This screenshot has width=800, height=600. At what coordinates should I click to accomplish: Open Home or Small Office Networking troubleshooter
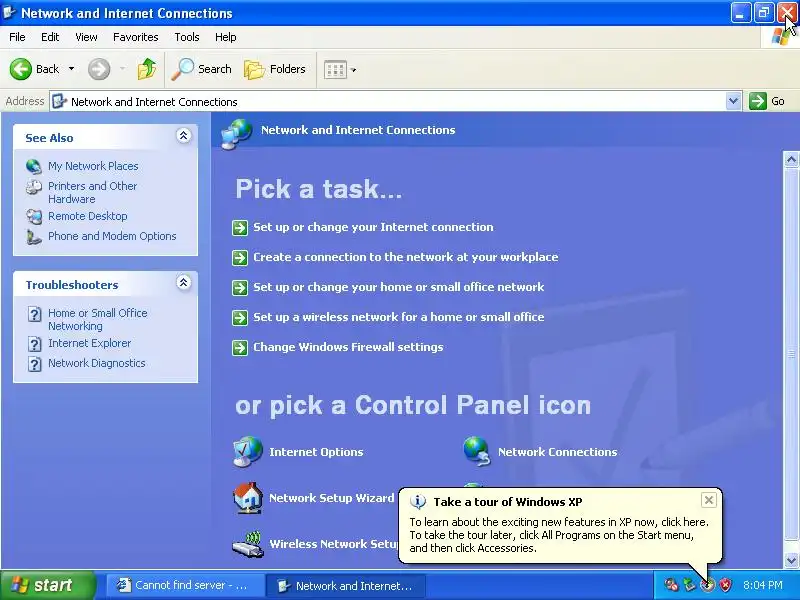pyautogui.click(x=97, y=319)
